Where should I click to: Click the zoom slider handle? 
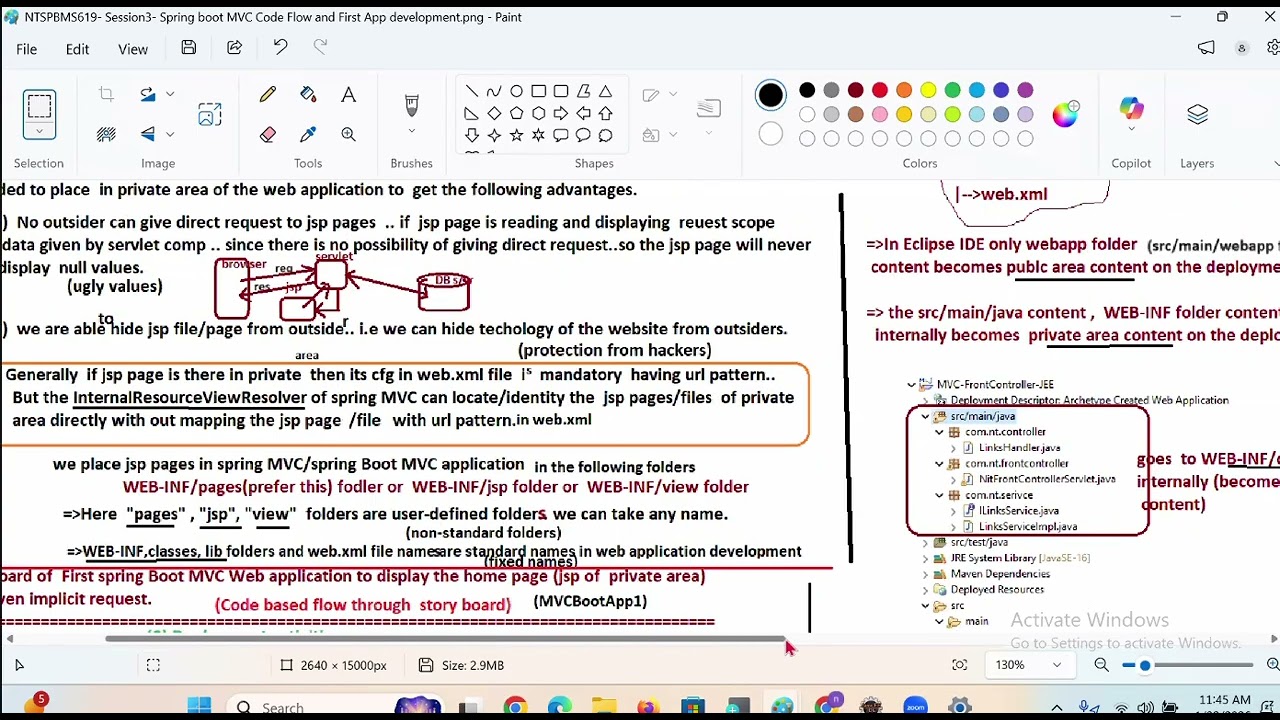click(1145, 665)
